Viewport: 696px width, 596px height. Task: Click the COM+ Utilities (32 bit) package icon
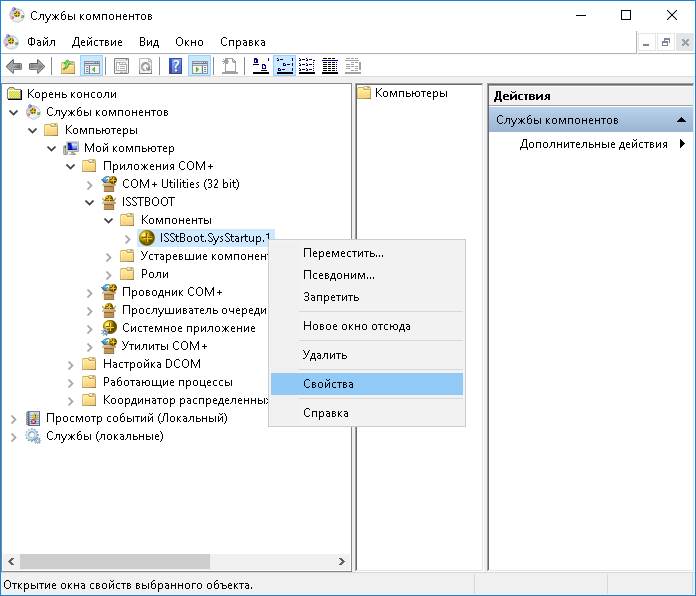[109, 184]
